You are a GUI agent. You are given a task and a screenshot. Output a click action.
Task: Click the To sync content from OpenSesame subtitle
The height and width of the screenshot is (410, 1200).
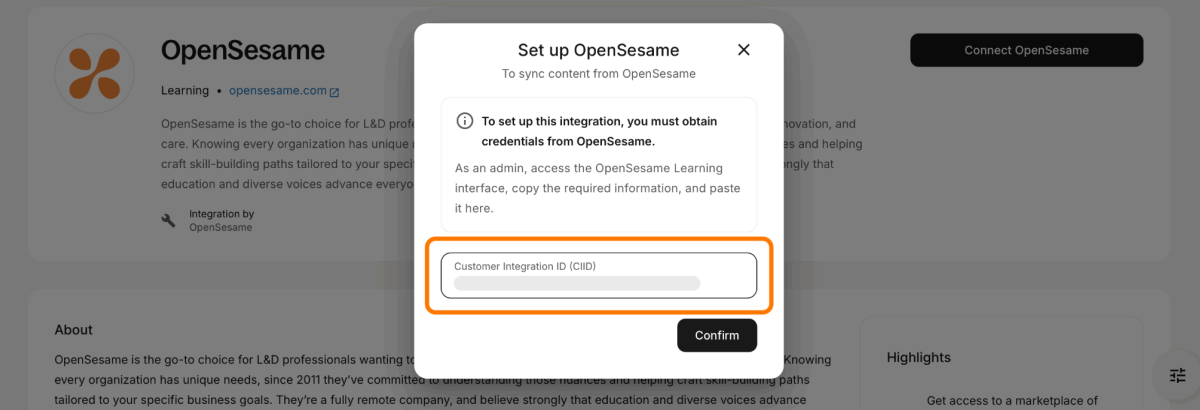pos(598,74)
